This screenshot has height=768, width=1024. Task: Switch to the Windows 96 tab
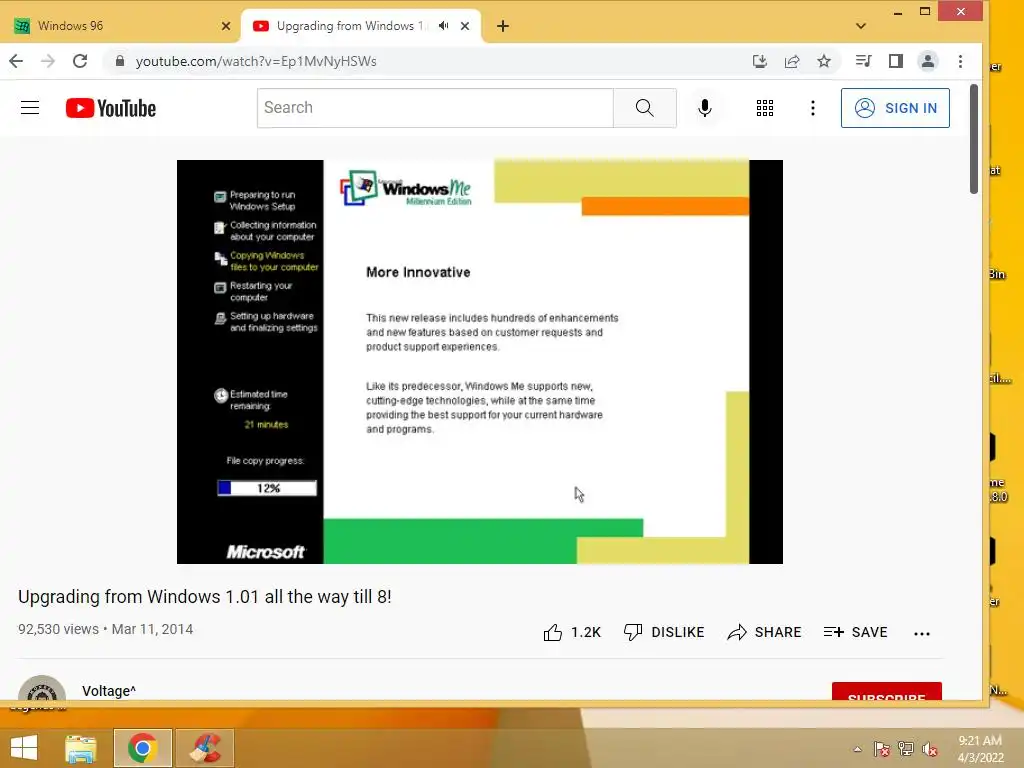coord(121,26)
